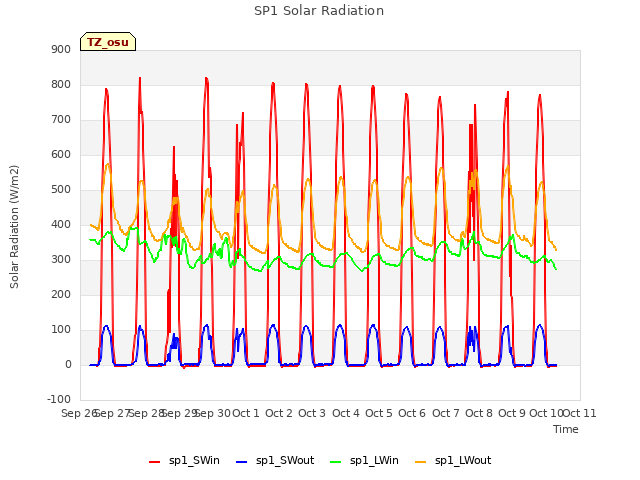
Task: Click the red sp1_SWin legend swatch
Action: pos(155,462)
